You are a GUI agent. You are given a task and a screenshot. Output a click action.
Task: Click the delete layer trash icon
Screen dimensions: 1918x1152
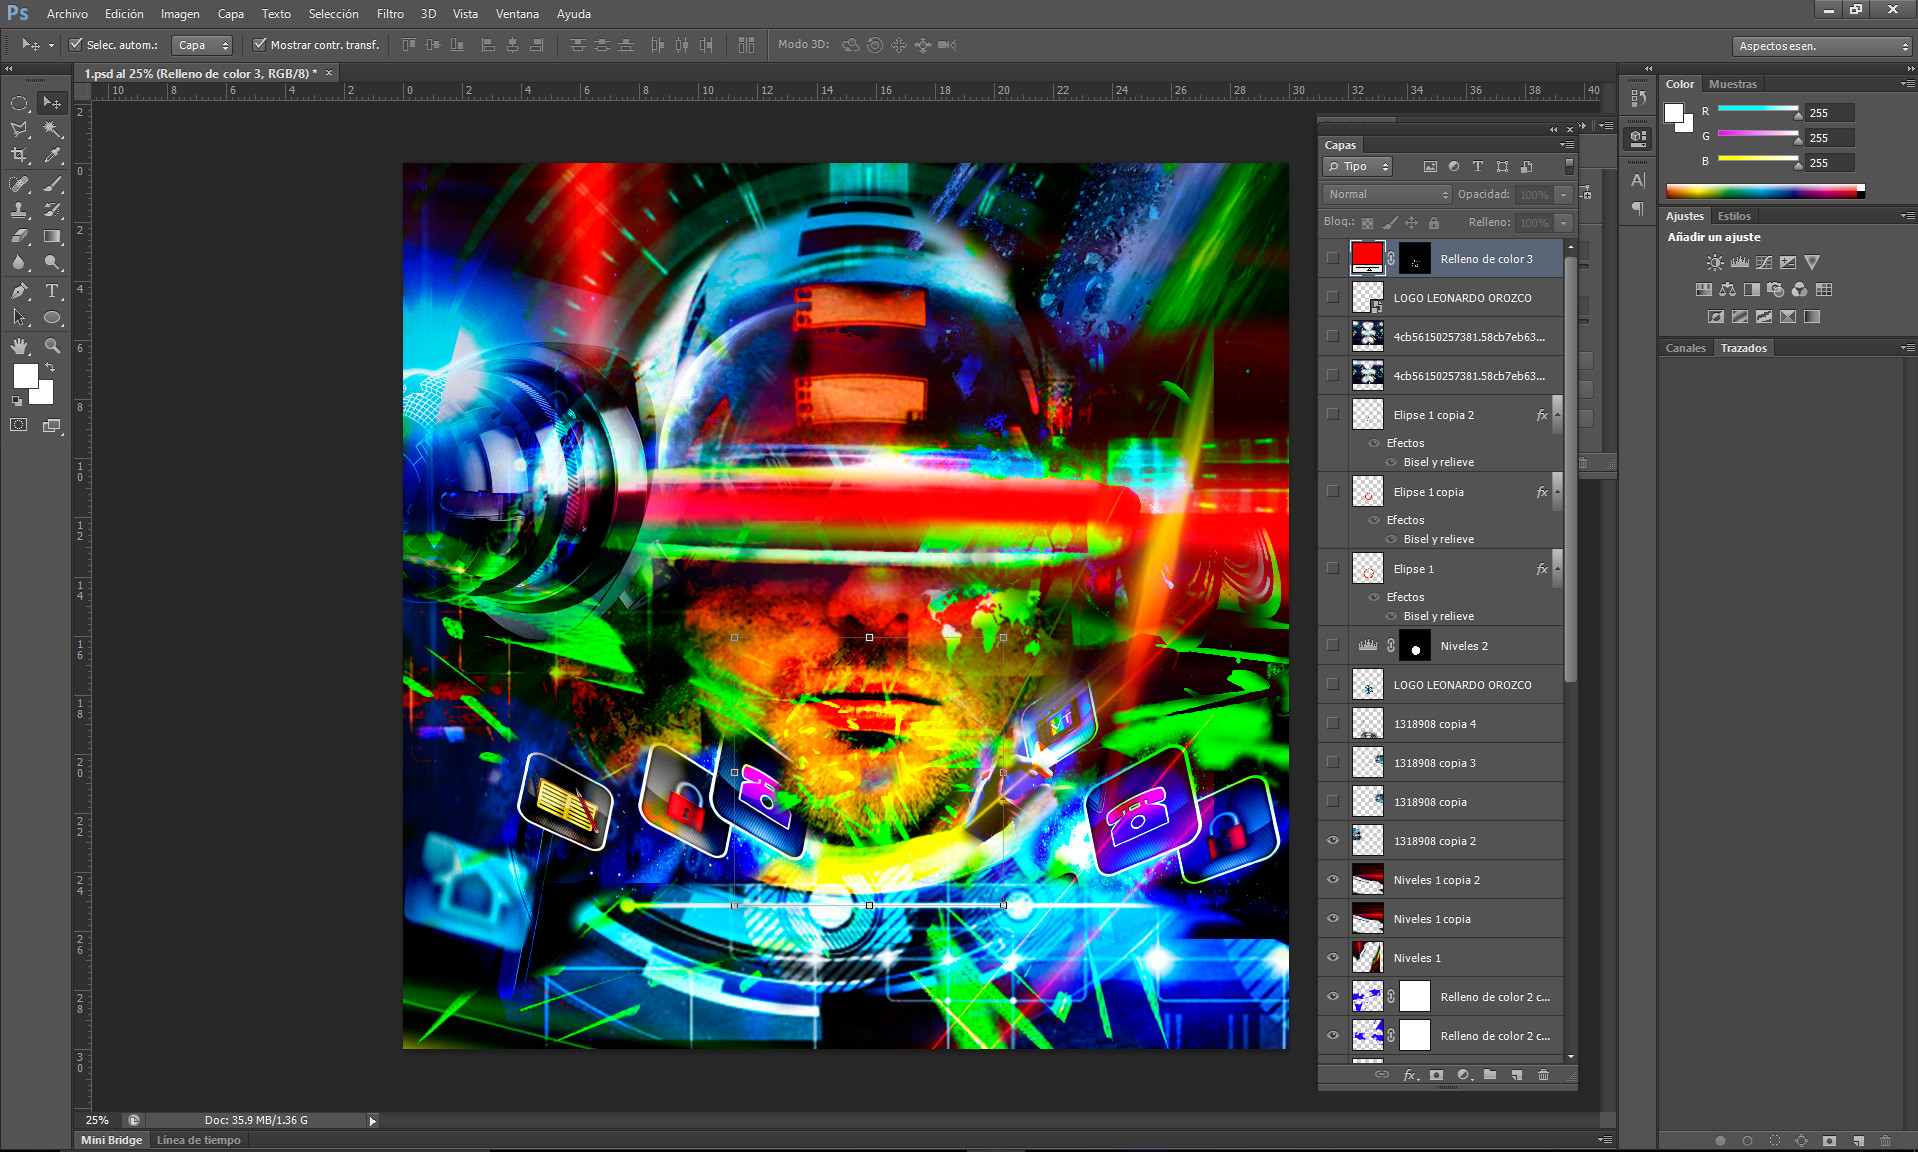click(x=1543, y=1075)
